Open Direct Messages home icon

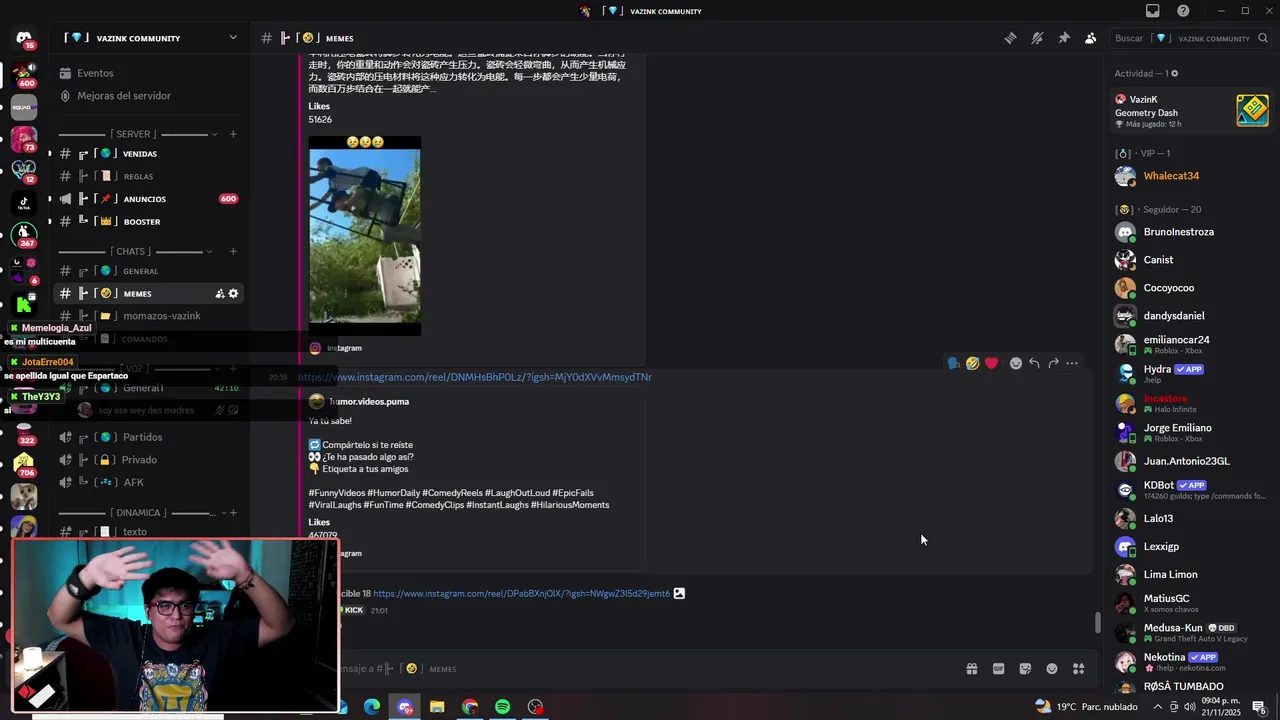(24, 38)
